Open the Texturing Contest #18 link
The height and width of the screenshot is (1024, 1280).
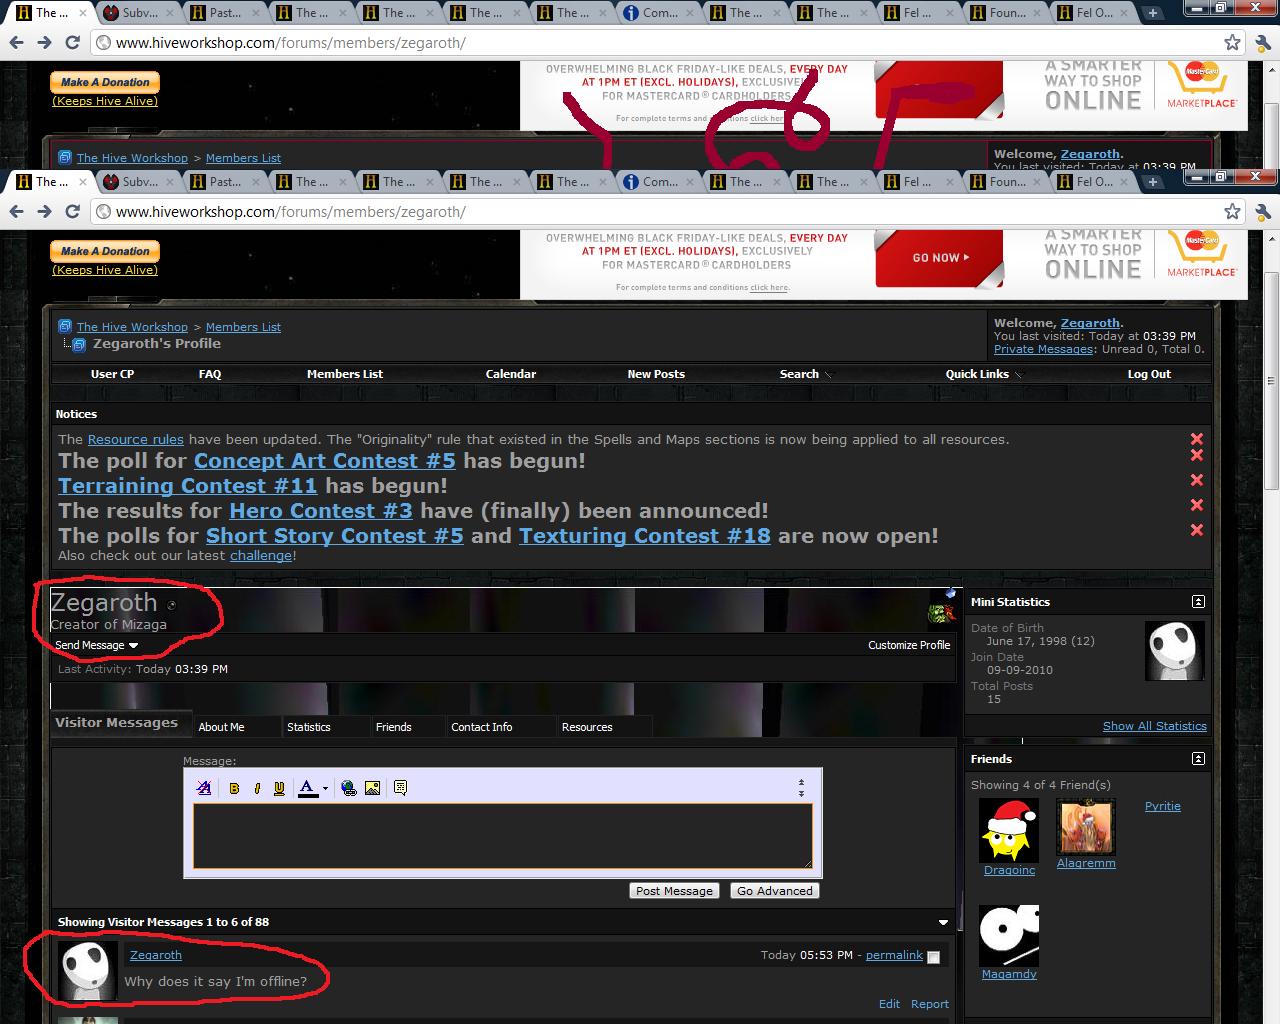coord(645,536)
